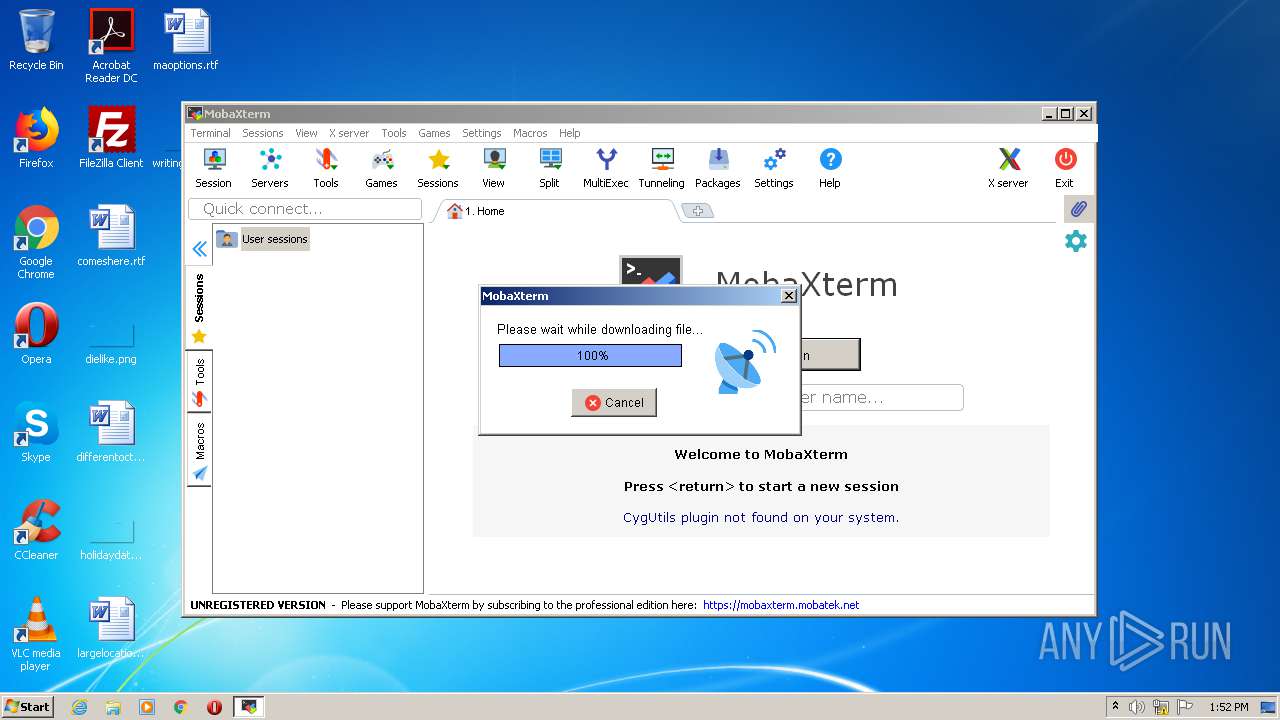Screen dimensions: 1280x720
Task: Open comeshere.rtf desktop file
Action: coord(111,236)
